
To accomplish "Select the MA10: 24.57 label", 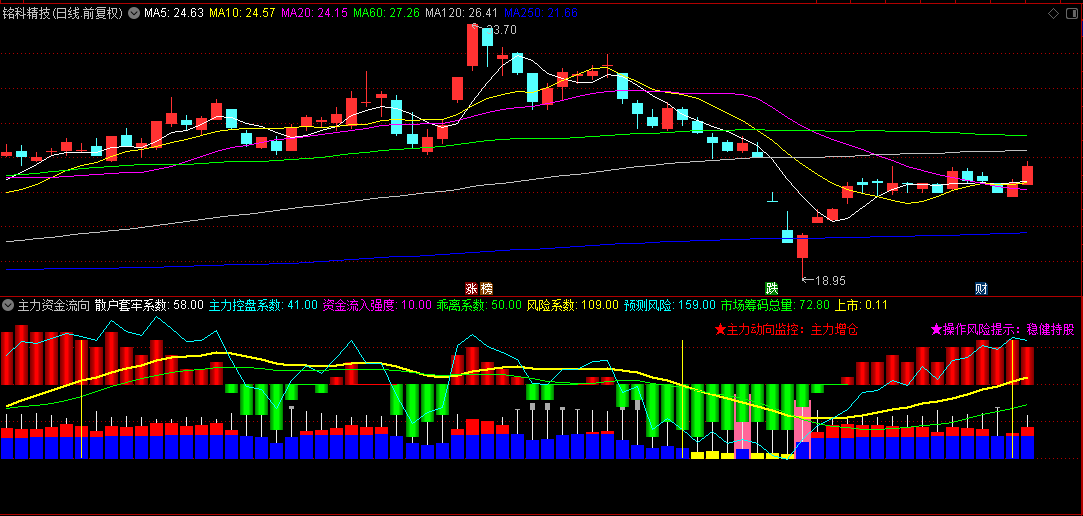I will (x=242, y=12).
